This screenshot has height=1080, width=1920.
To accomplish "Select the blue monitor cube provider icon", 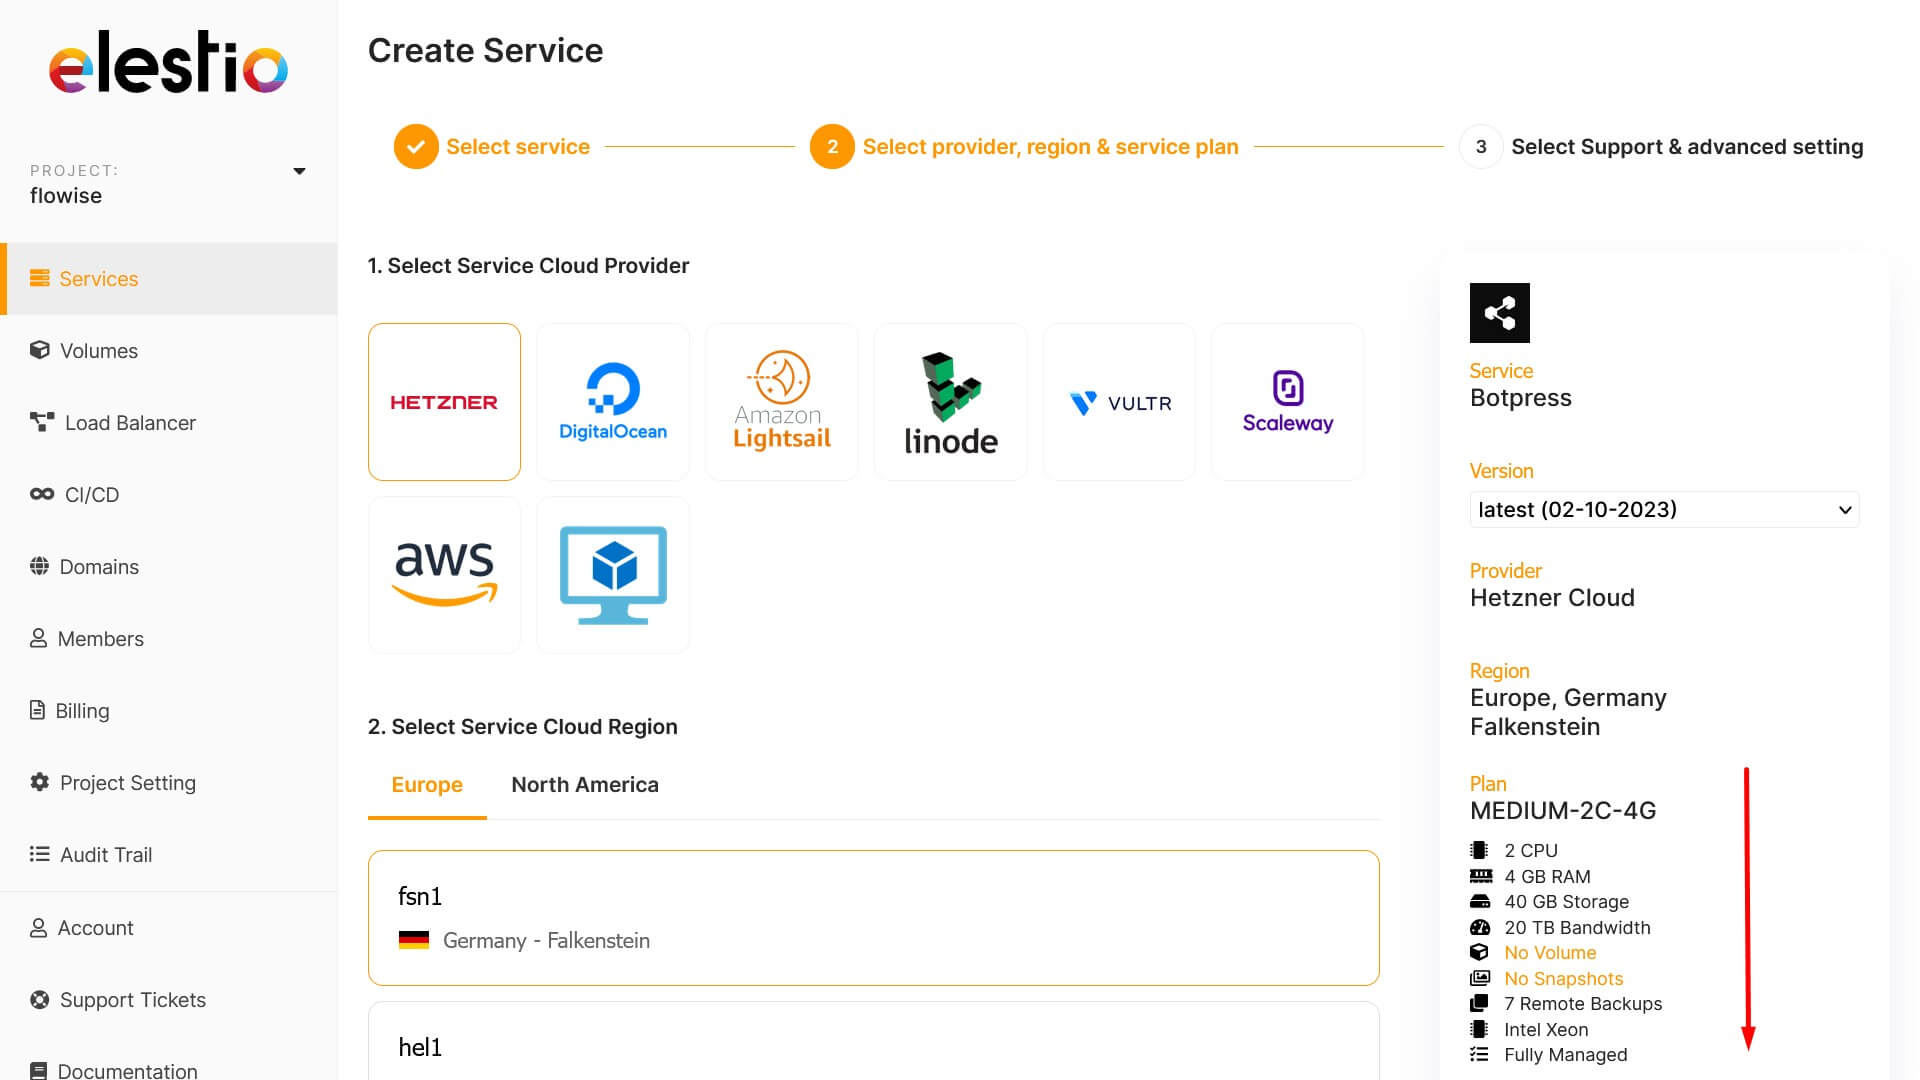I will [x=613, y=575].
